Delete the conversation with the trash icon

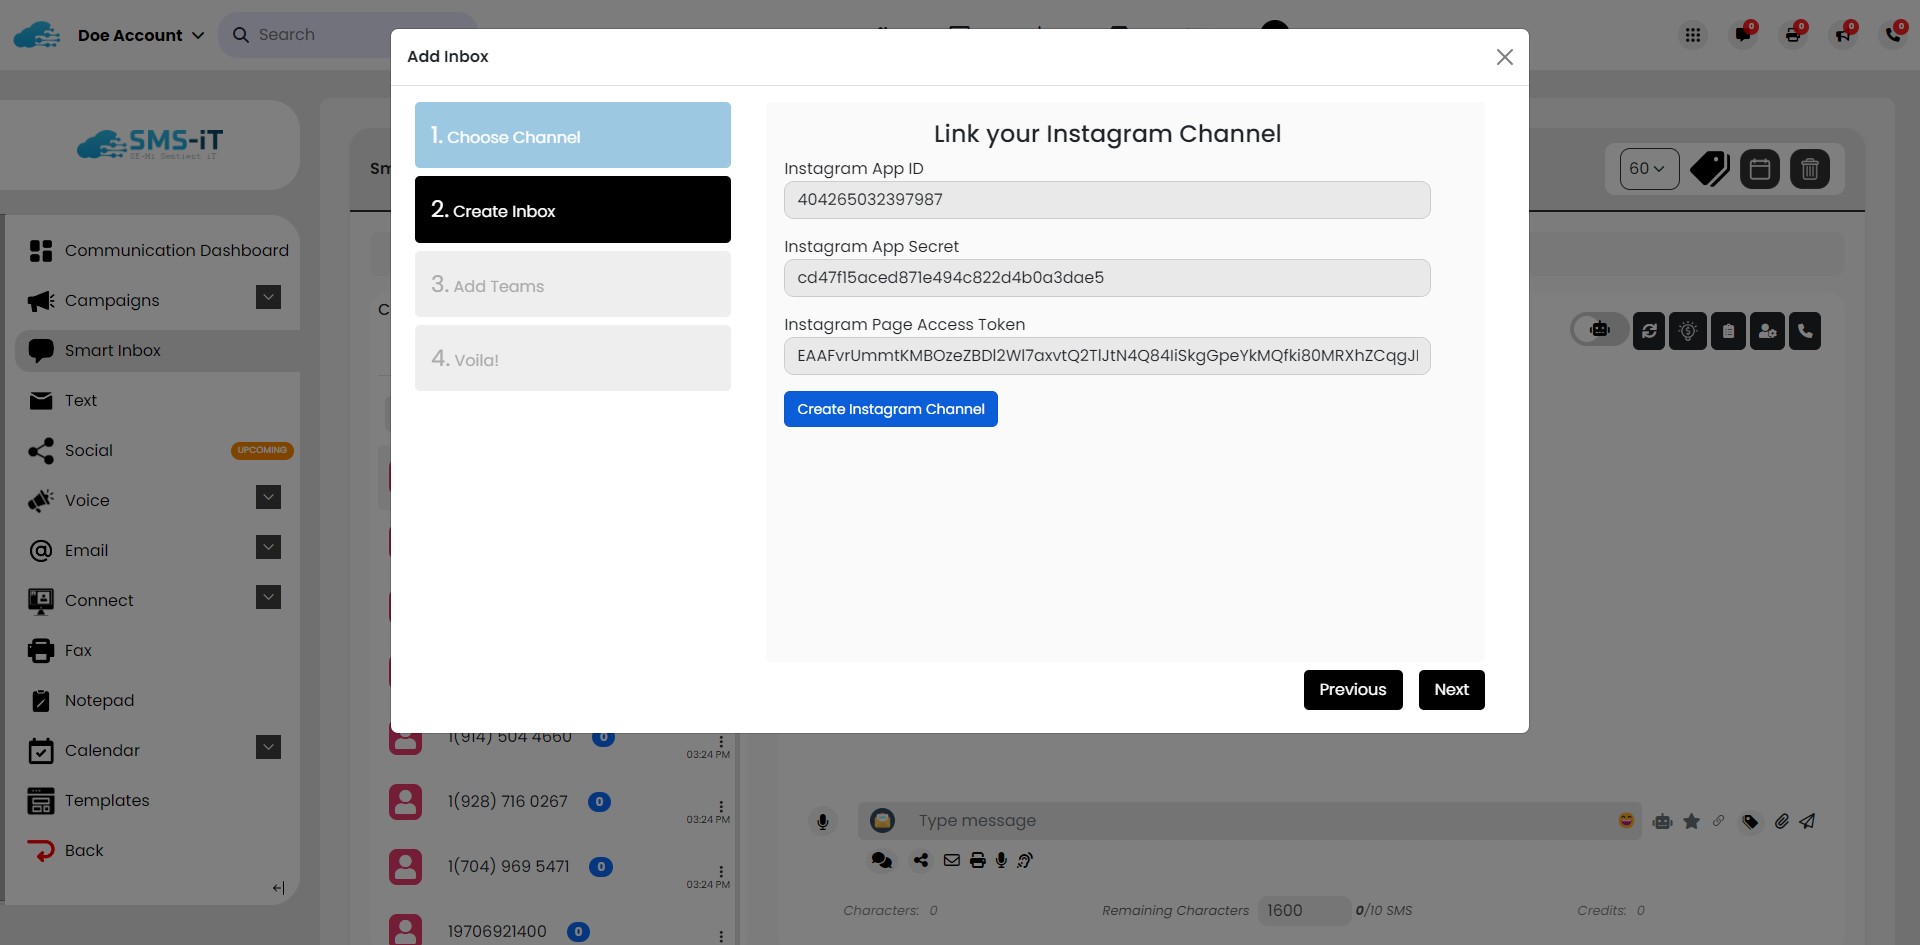[1811, 169]
